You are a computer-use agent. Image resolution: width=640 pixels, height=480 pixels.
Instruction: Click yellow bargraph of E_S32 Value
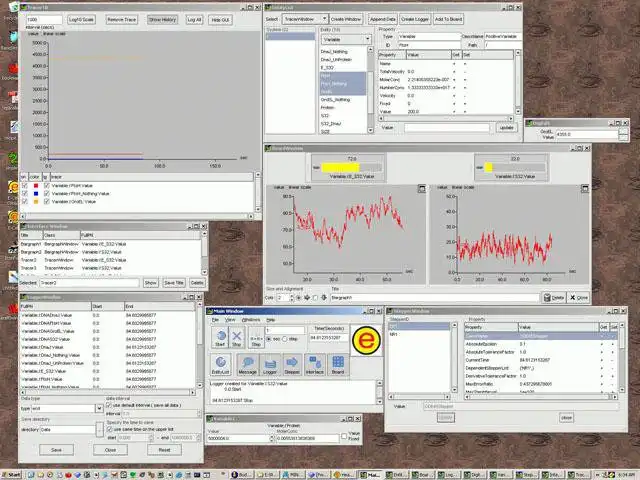click(340, 167)
